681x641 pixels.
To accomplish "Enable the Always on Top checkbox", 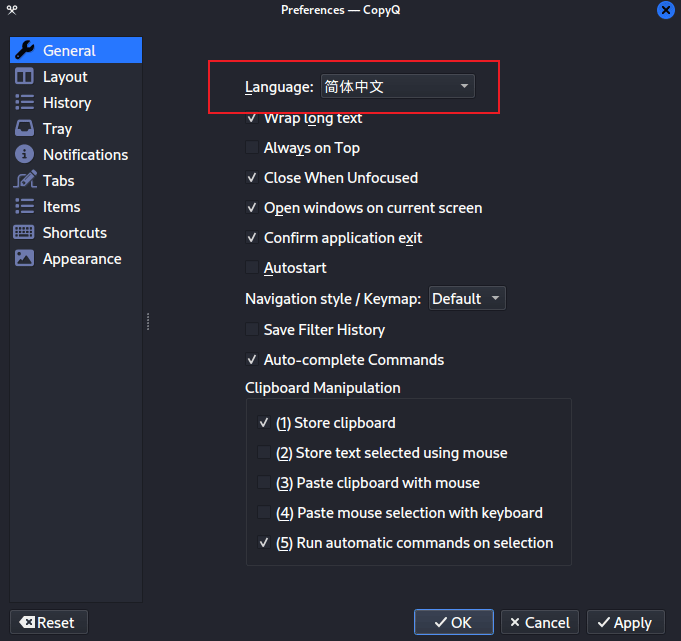I will [252, 148].
